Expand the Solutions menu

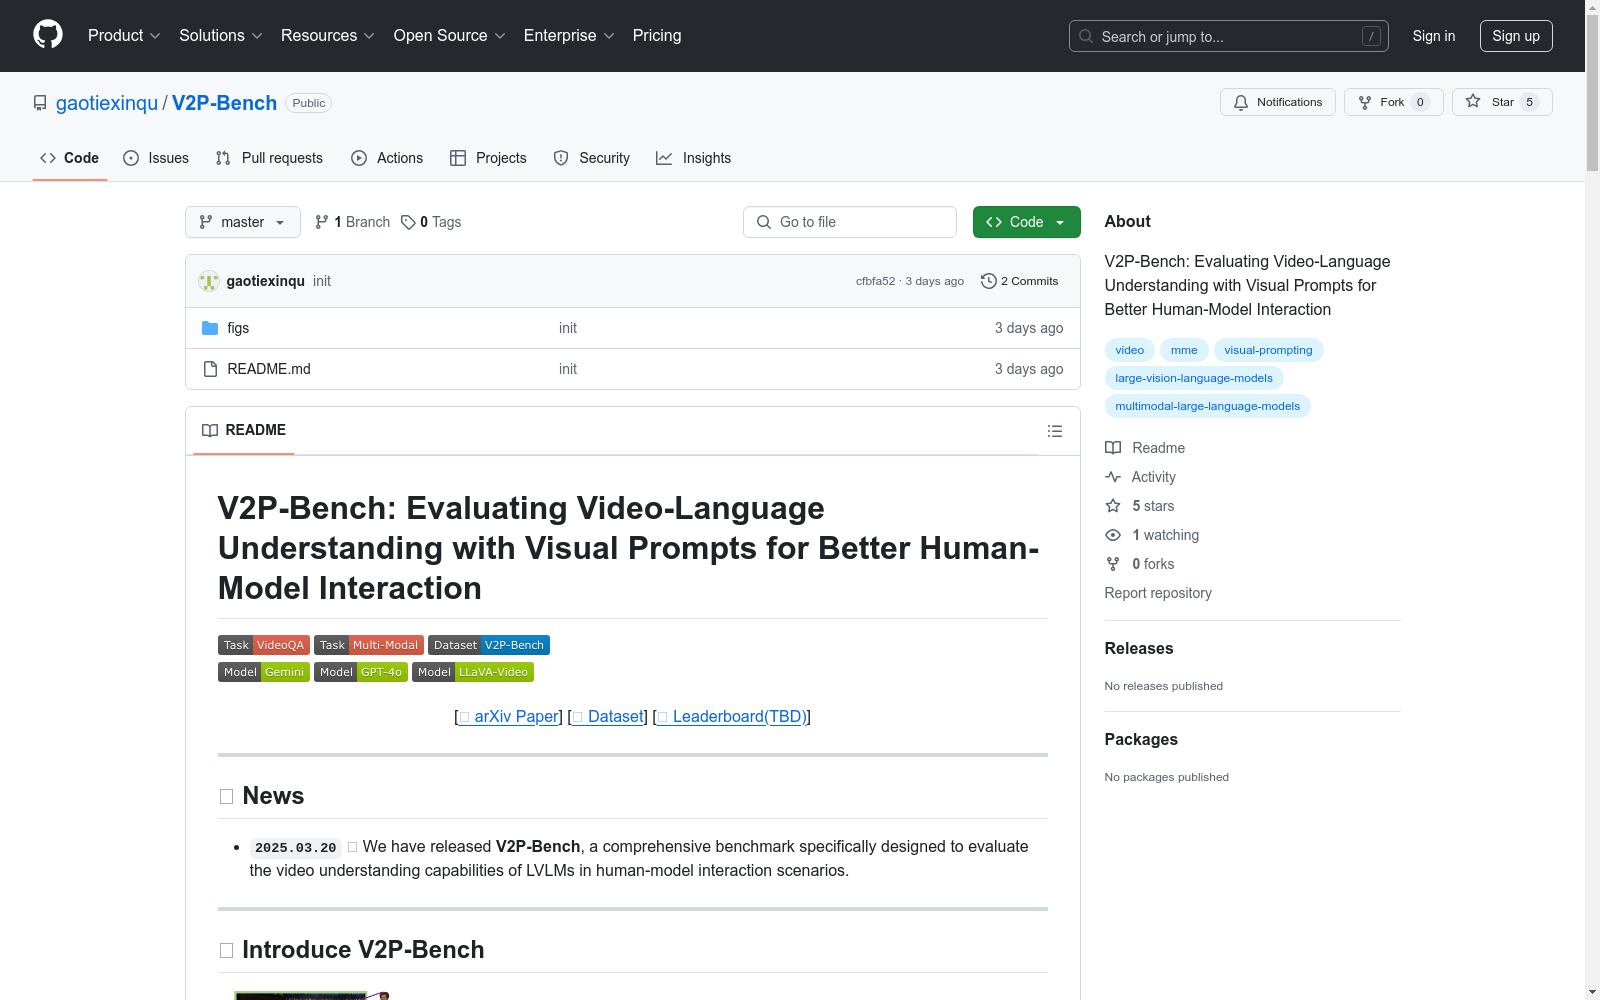click(x=221, y=36)
